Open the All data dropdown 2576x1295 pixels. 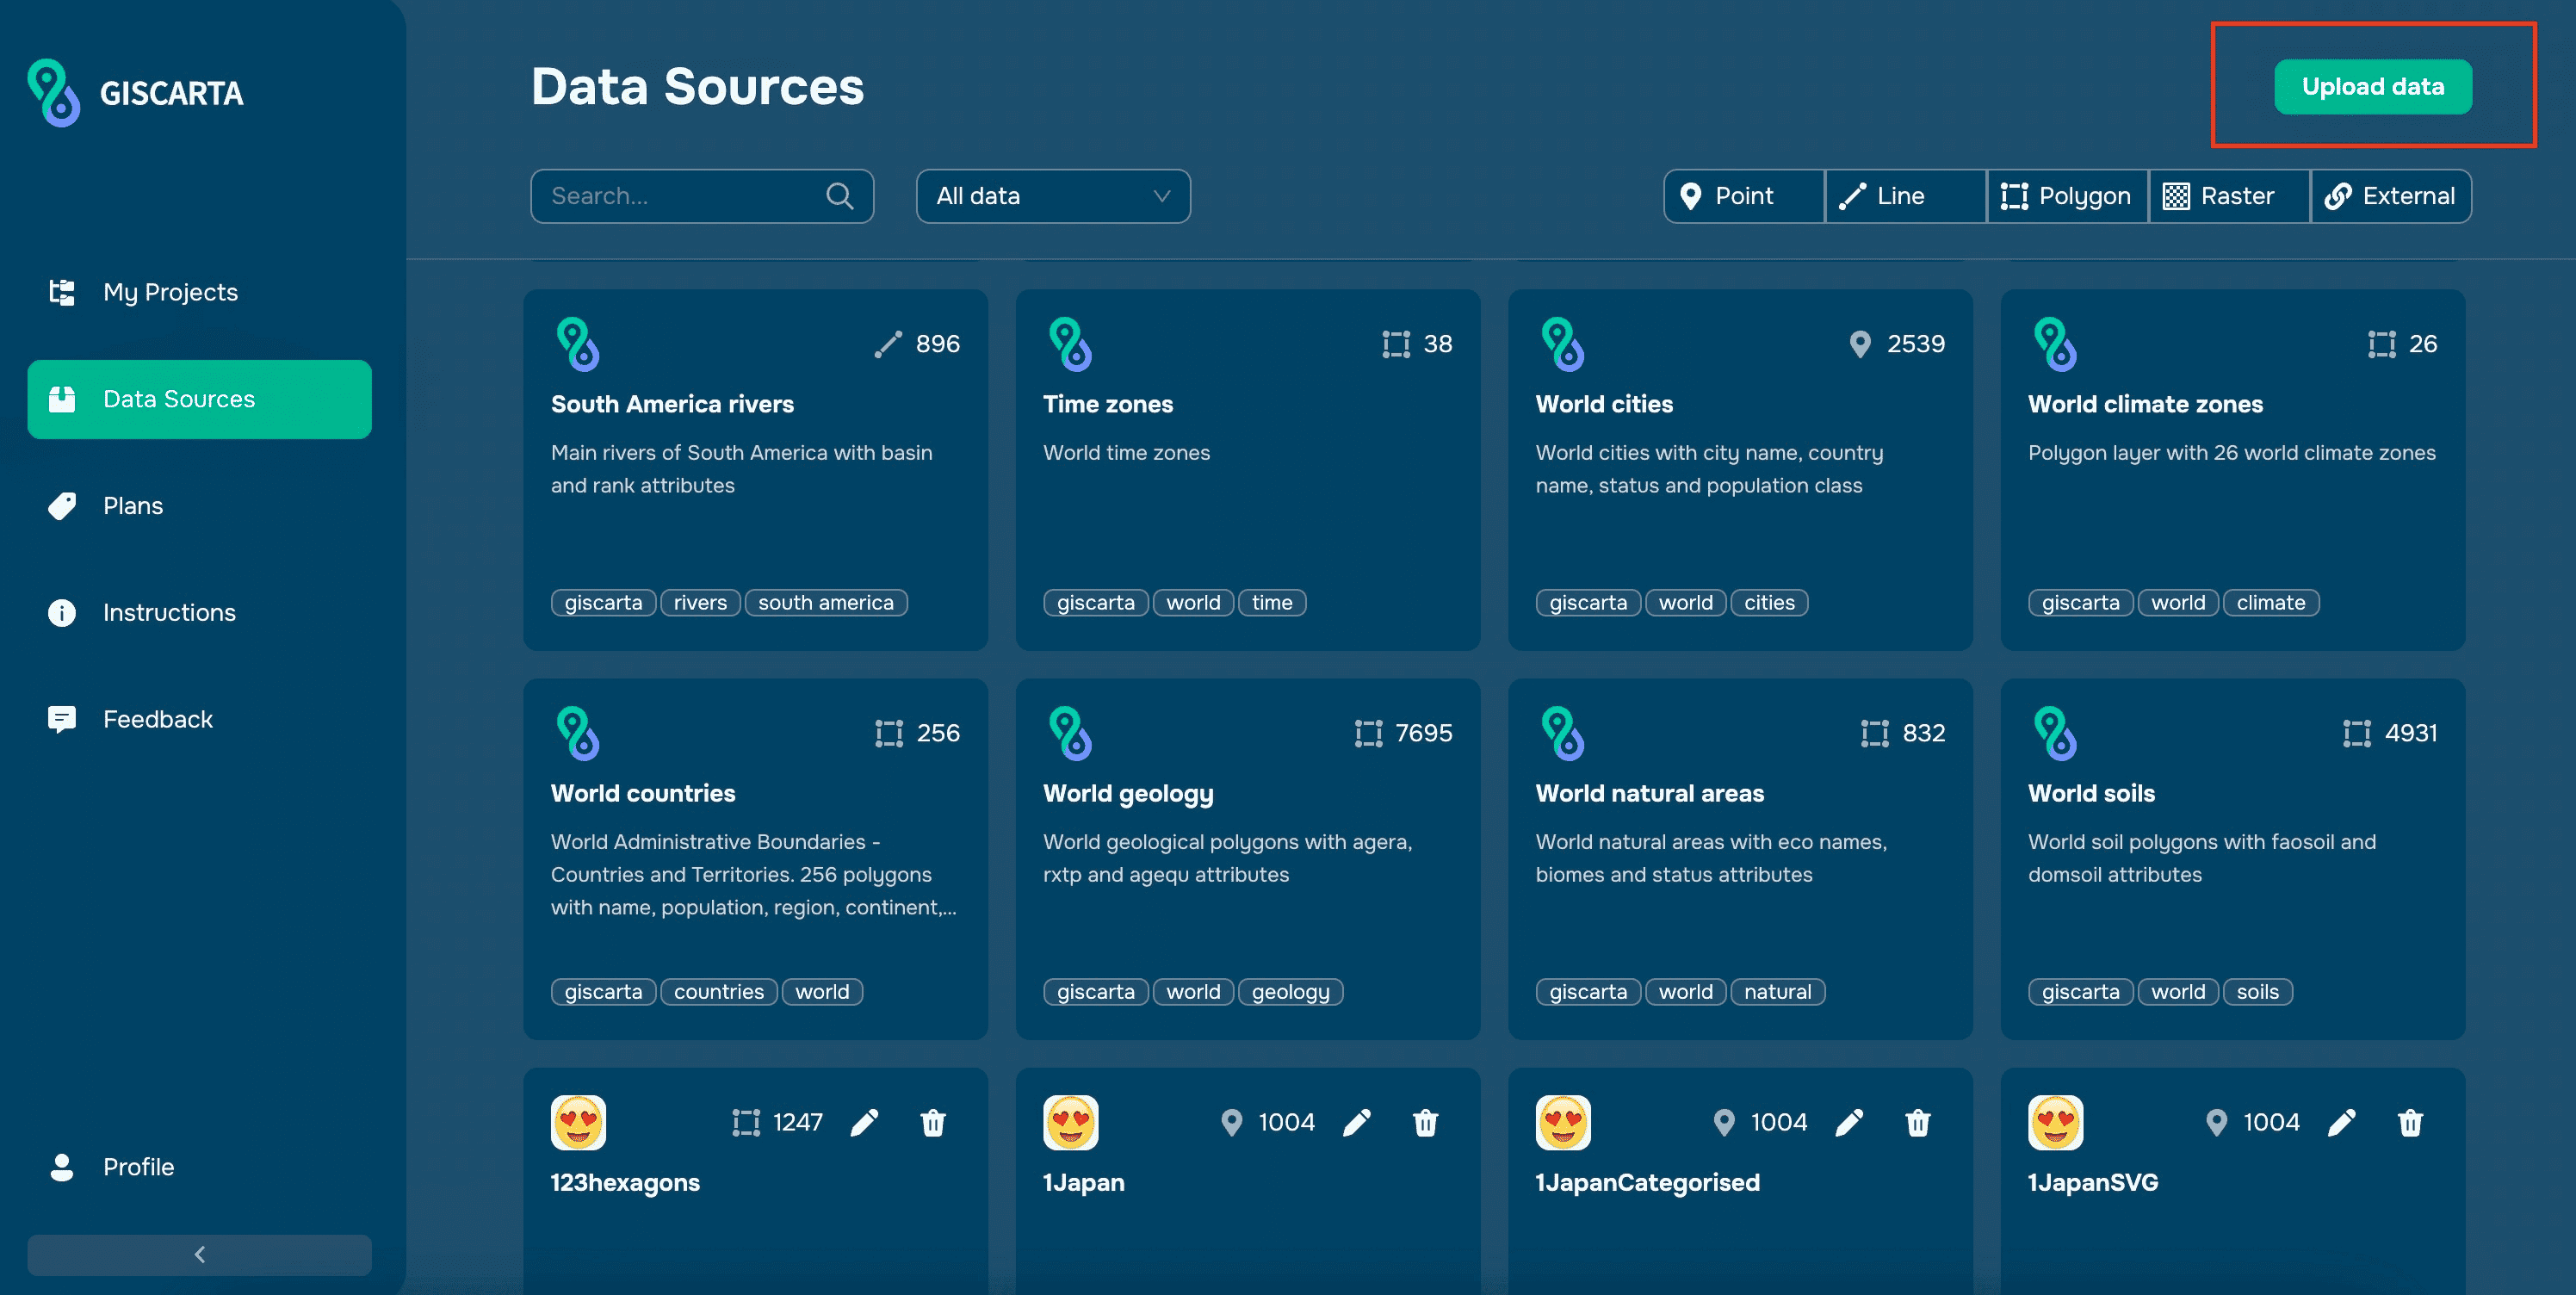click(x=1052, y=196)
